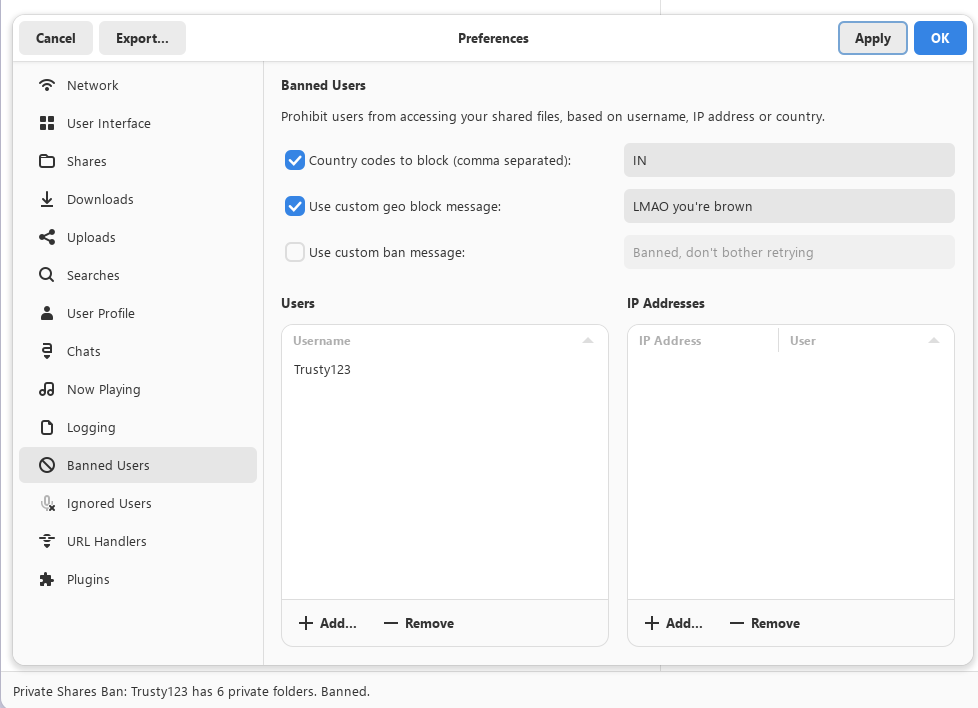This screenshot has width=978, height=708.
Task: Switch to Chats preferences
Action: (x=138, y=351)
